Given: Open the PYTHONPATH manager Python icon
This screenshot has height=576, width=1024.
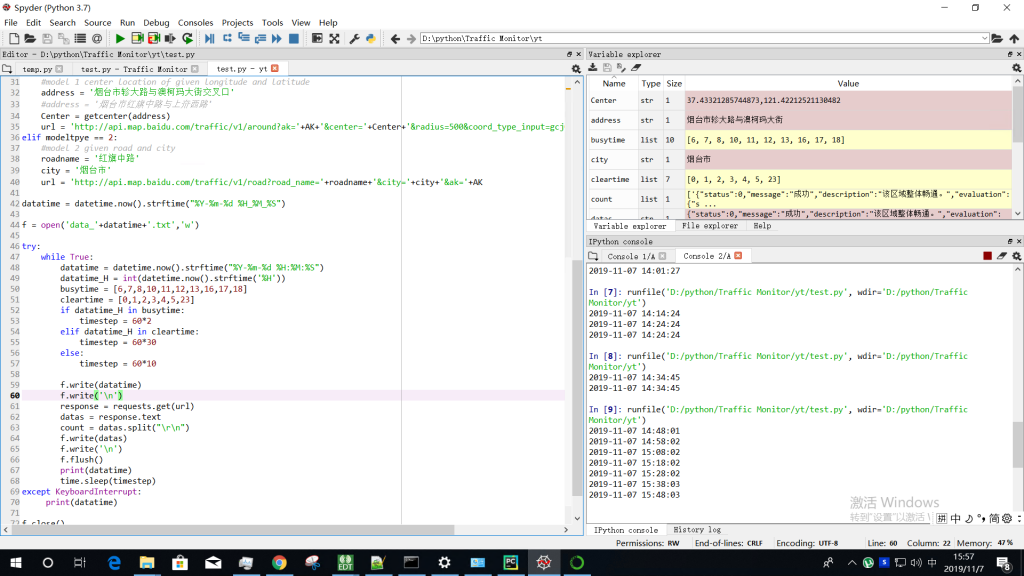Looking at the screenshot, I should tap(370, 39).
